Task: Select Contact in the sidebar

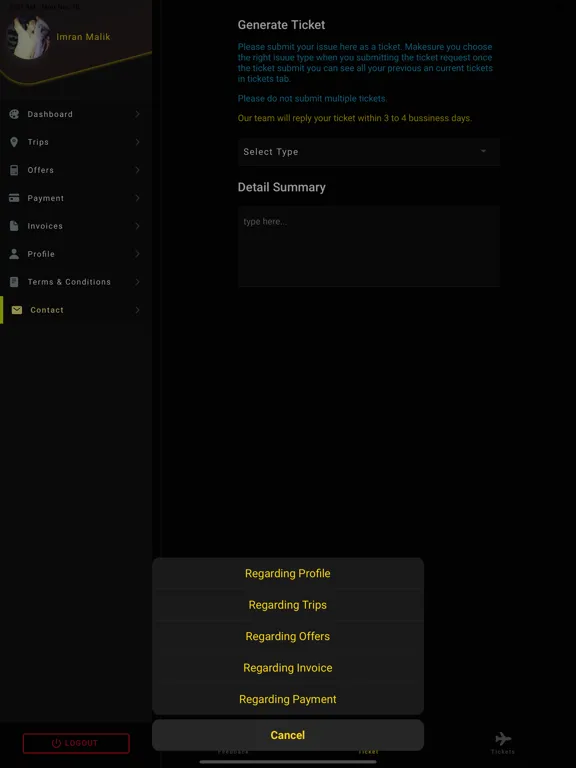Action: click(x=76, y=310)
